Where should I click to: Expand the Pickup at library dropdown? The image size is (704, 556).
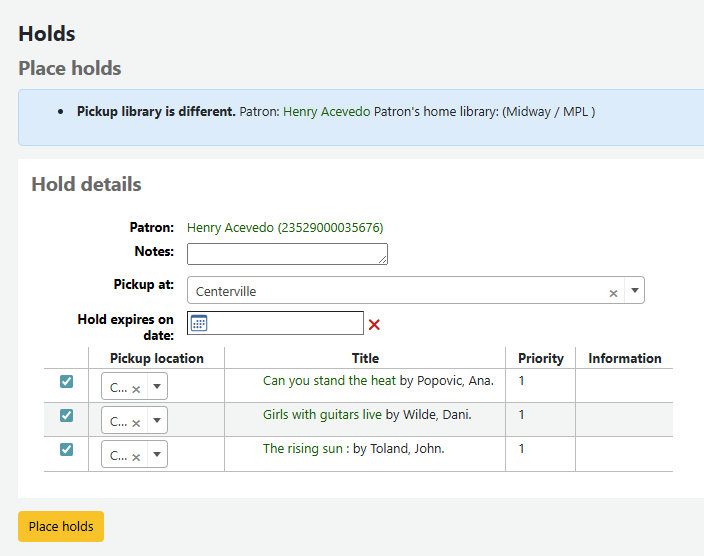[633, 291]
